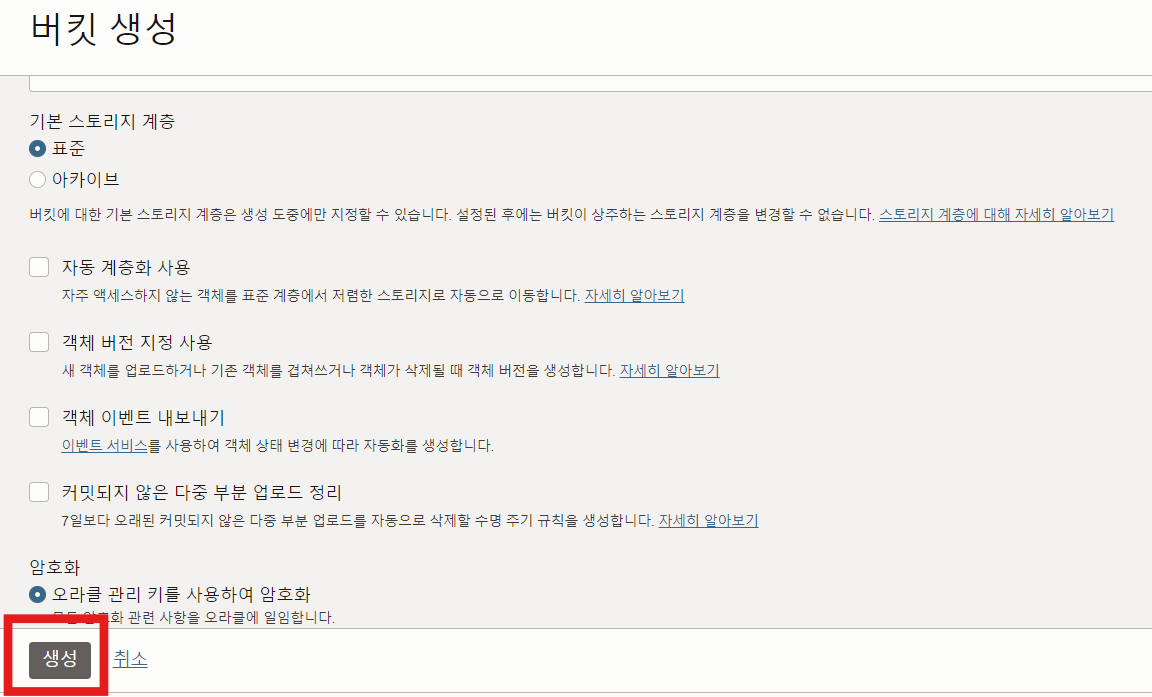Screen dimensions: 1152x697
Task: Check 커밋되지 않은 다중 부분 업로드 정리
Action: click(39, 491)
